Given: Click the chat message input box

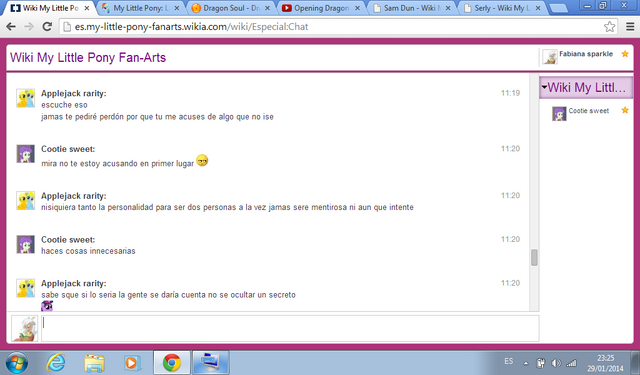Looking at the screenshot, I should [290, 328].
